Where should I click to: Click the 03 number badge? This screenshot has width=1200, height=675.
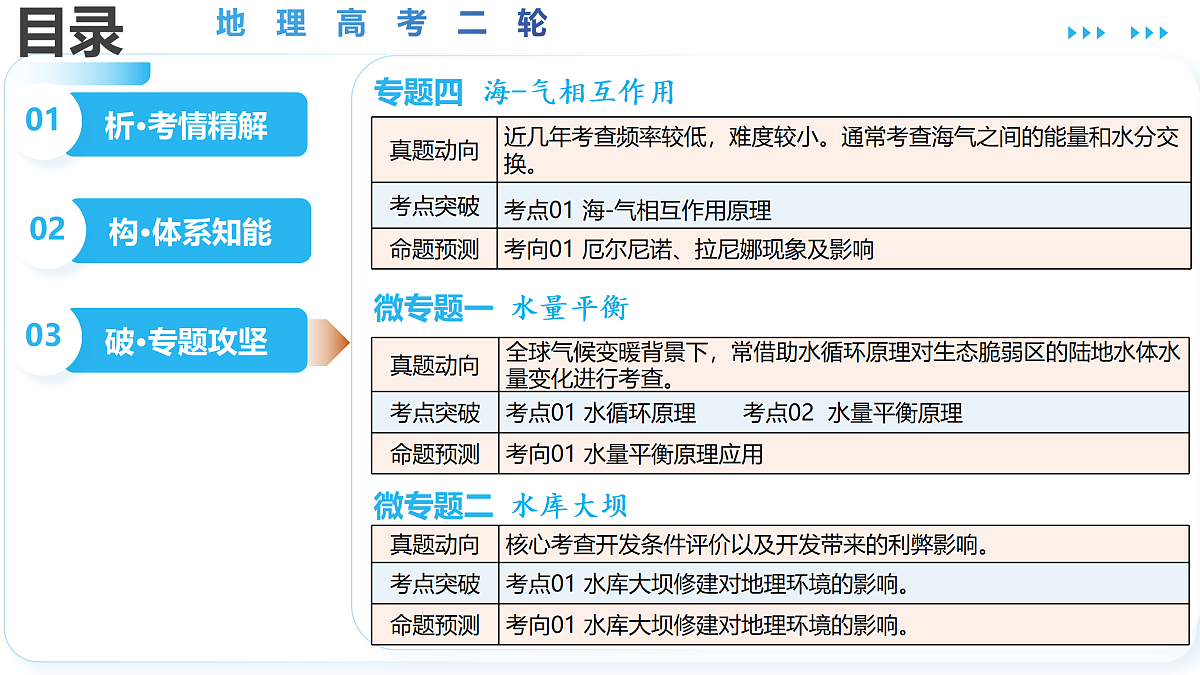pyautogui.click(x=44, y=335)
